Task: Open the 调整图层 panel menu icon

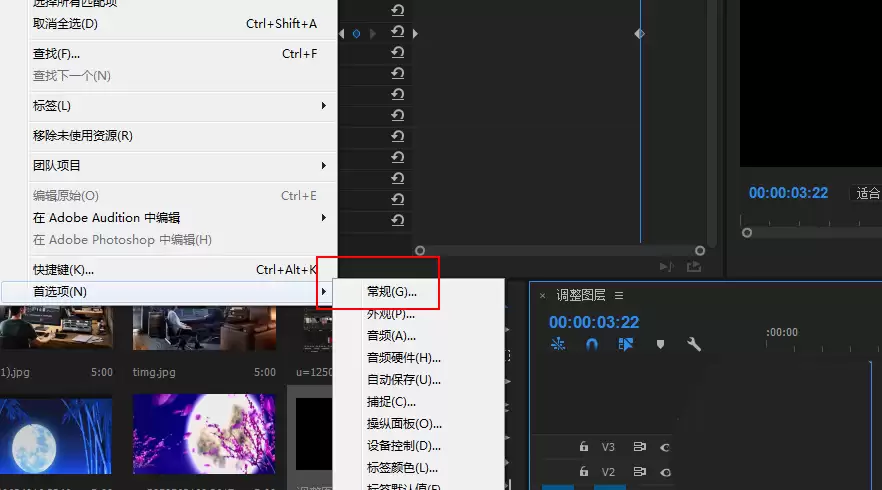Action: [x=619, y=295]
